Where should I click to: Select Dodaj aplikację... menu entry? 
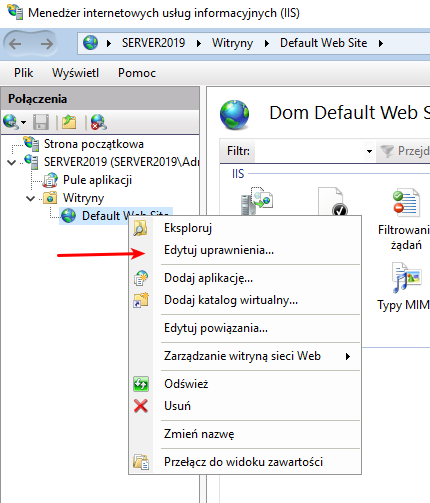click(208, 278)
